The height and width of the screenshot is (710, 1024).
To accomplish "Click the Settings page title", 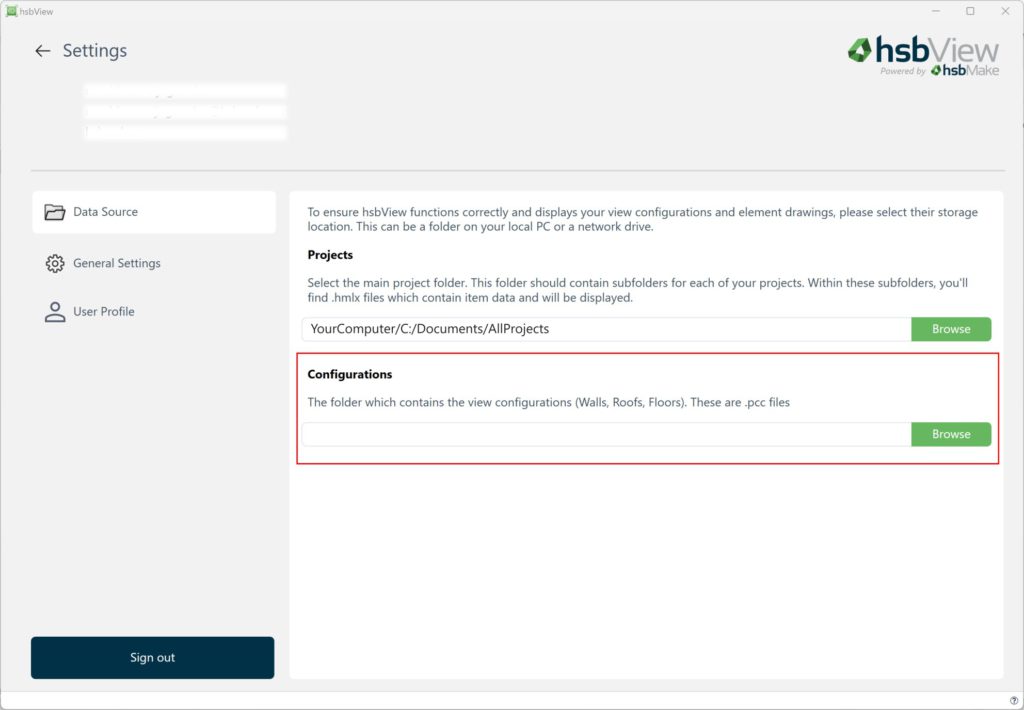I will click(95, 51).
